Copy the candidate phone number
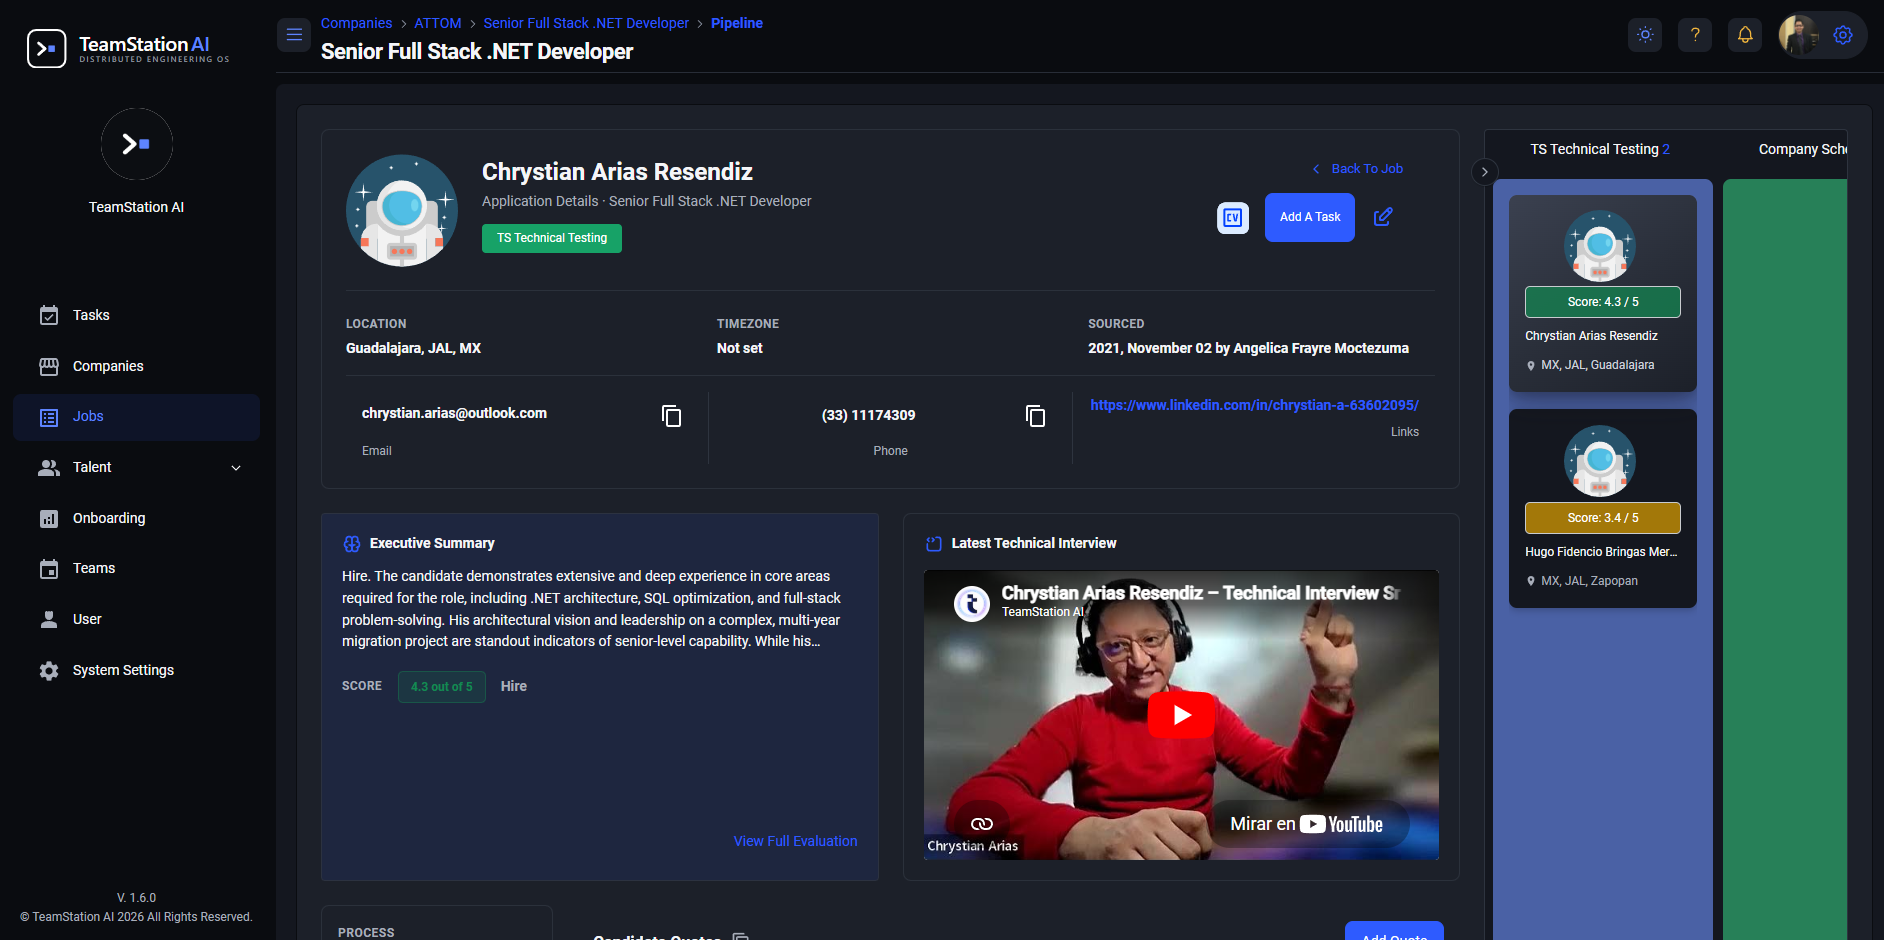 click(1036, 416)
